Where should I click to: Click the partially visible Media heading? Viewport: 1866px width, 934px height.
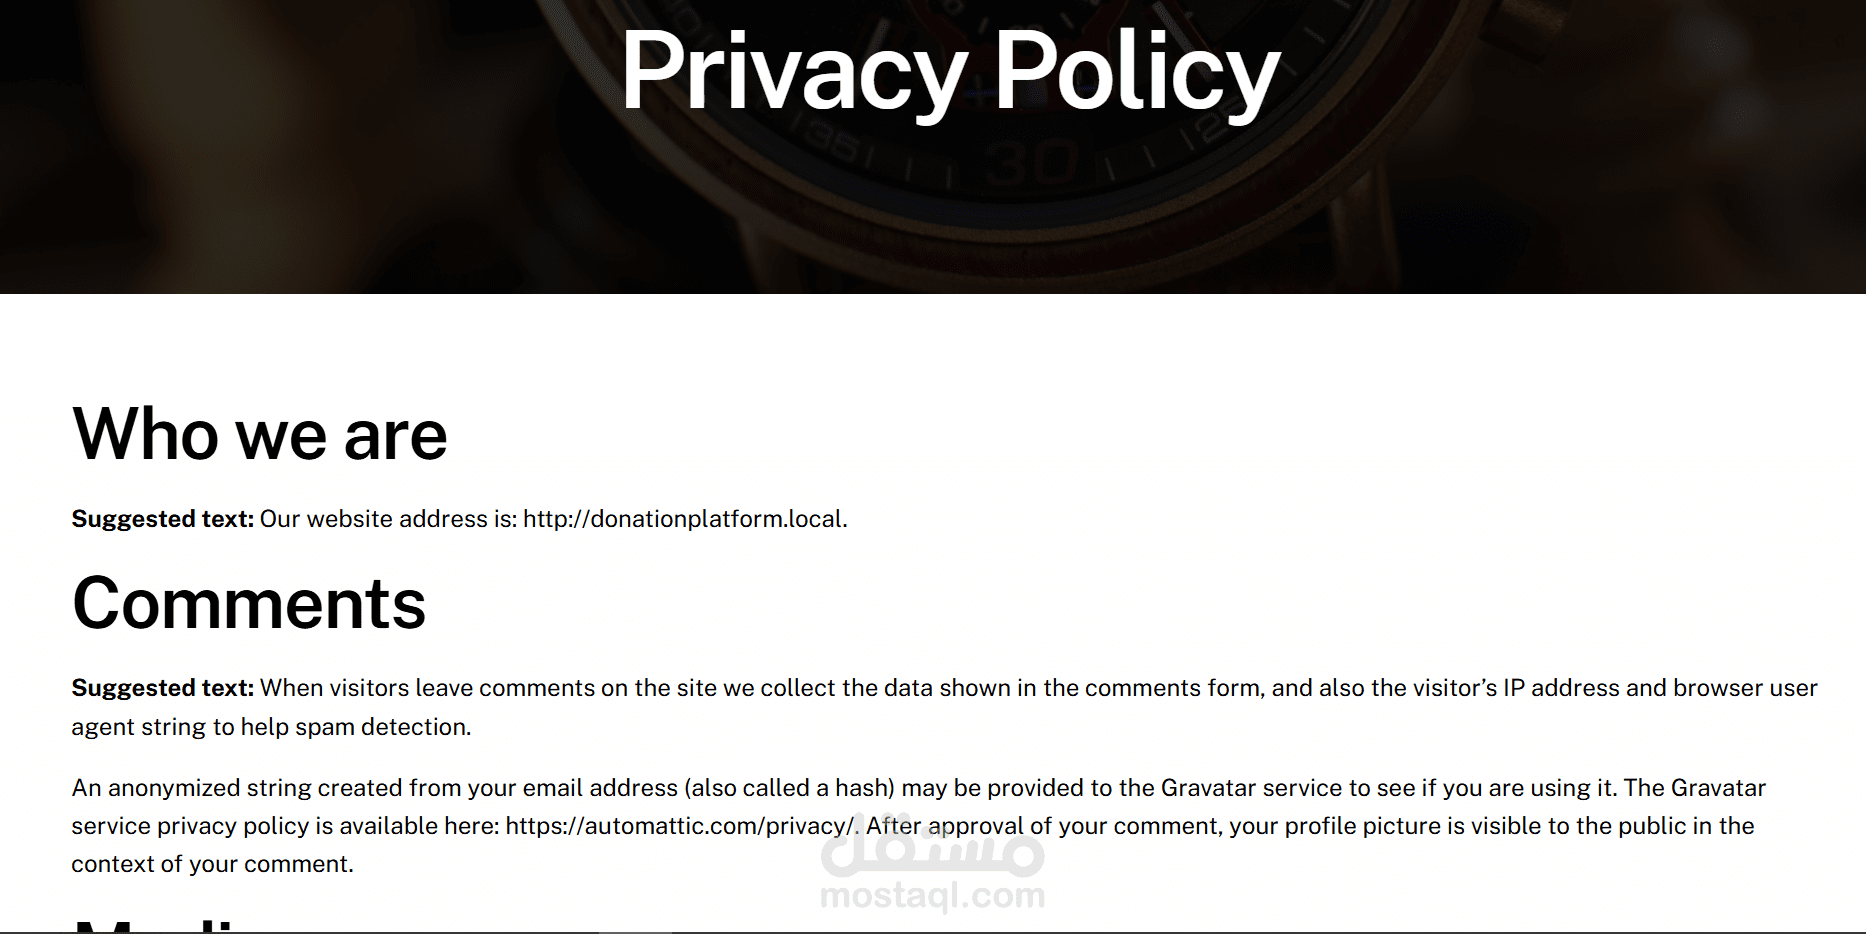click(160, 924)
